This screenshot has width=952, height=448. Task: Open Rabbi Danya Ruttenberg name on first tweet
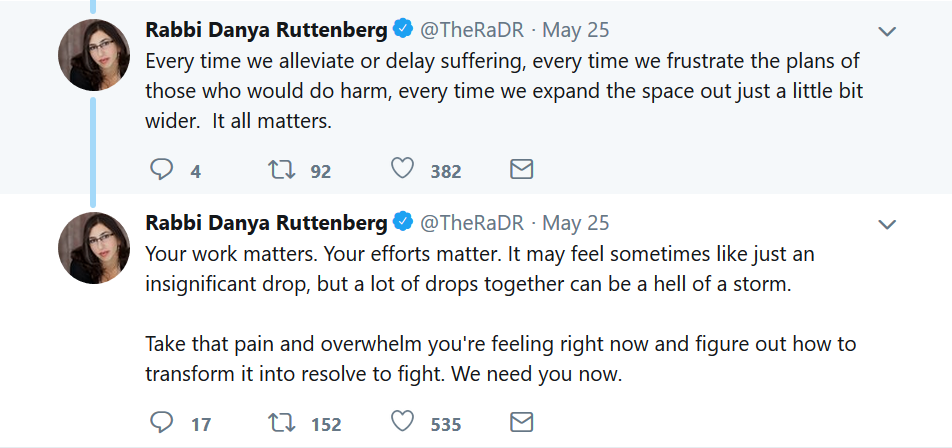click(266, 30)
